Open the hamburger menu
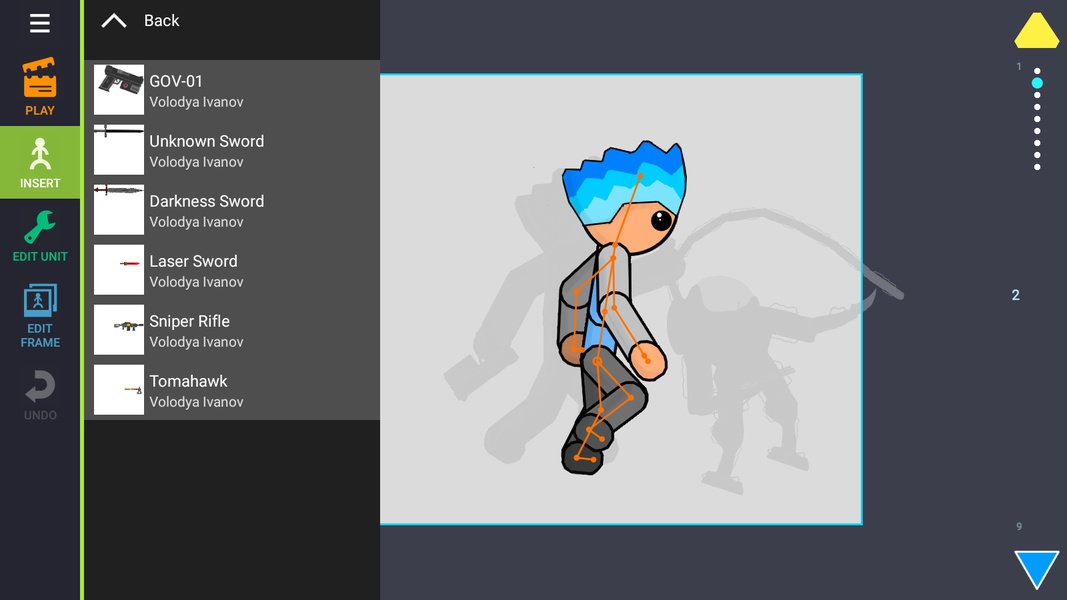 pyautogui.click(x=39, y=23)
